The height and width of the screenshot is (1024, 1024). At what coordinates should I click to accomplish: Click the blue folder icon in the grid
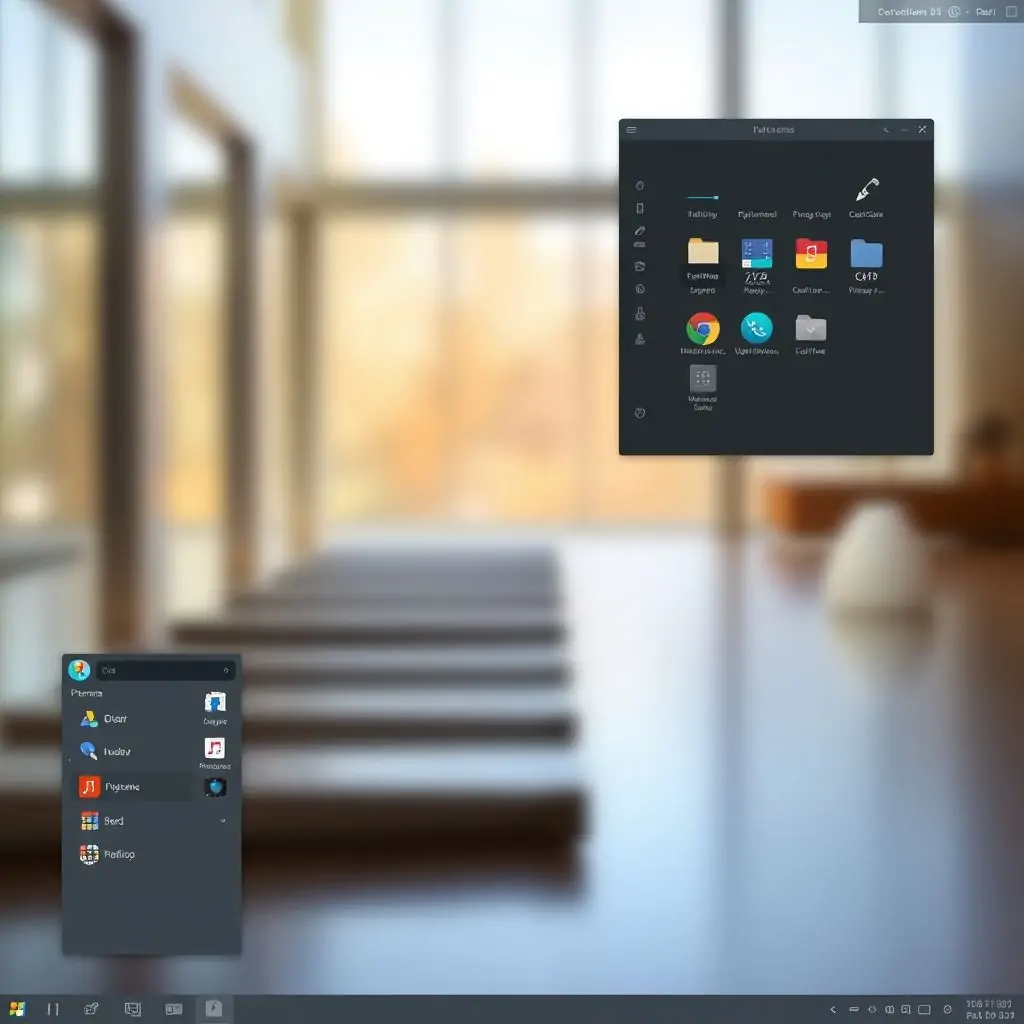pyautogui.click(x=866, y=253)
